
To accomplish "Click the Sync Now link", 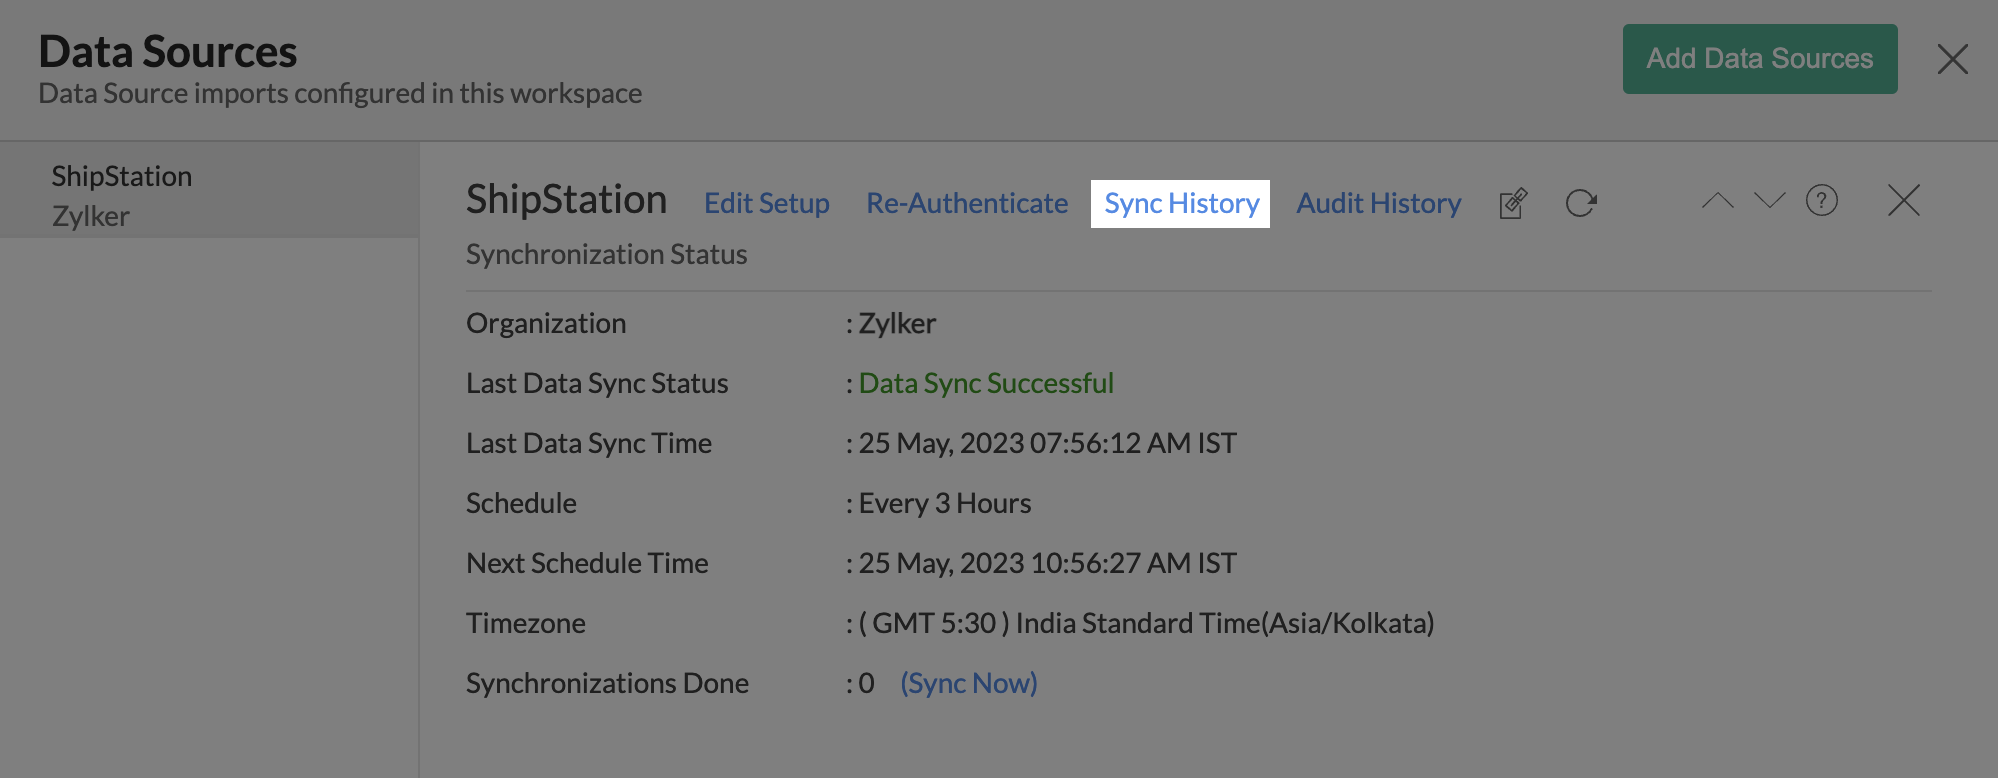I will (x=969, y=684).
